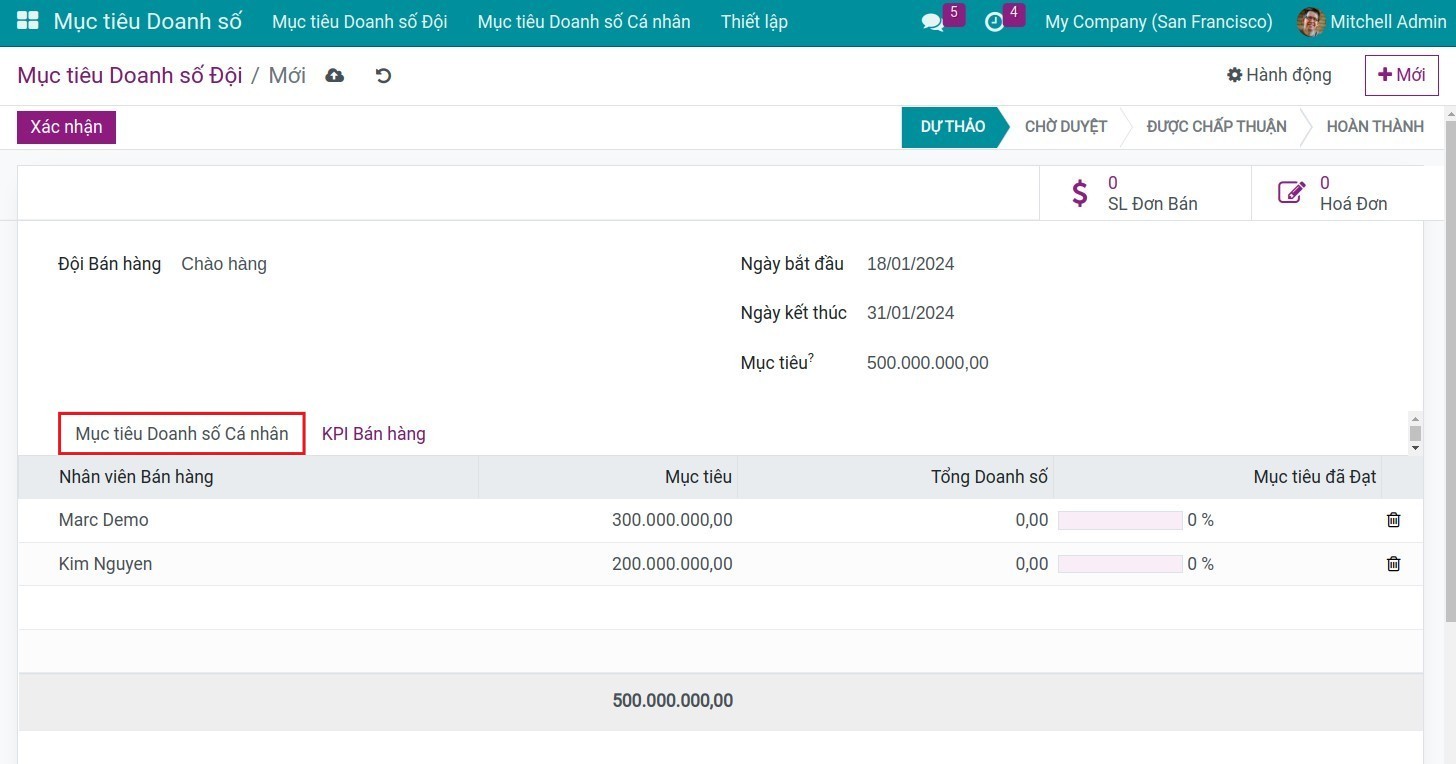Viewport: 1456px width, 764px height.
Task: Click the Mới create button
Action: point(1401,75)
